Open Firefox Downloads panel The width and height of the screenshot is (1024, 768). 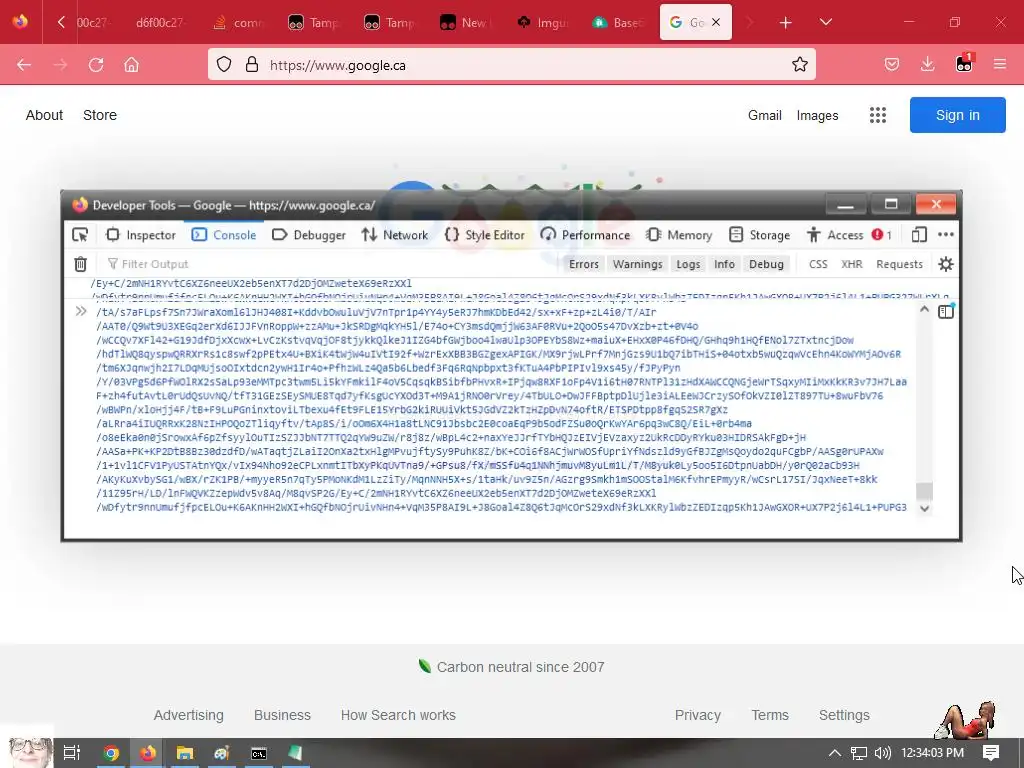pos(927,65)
